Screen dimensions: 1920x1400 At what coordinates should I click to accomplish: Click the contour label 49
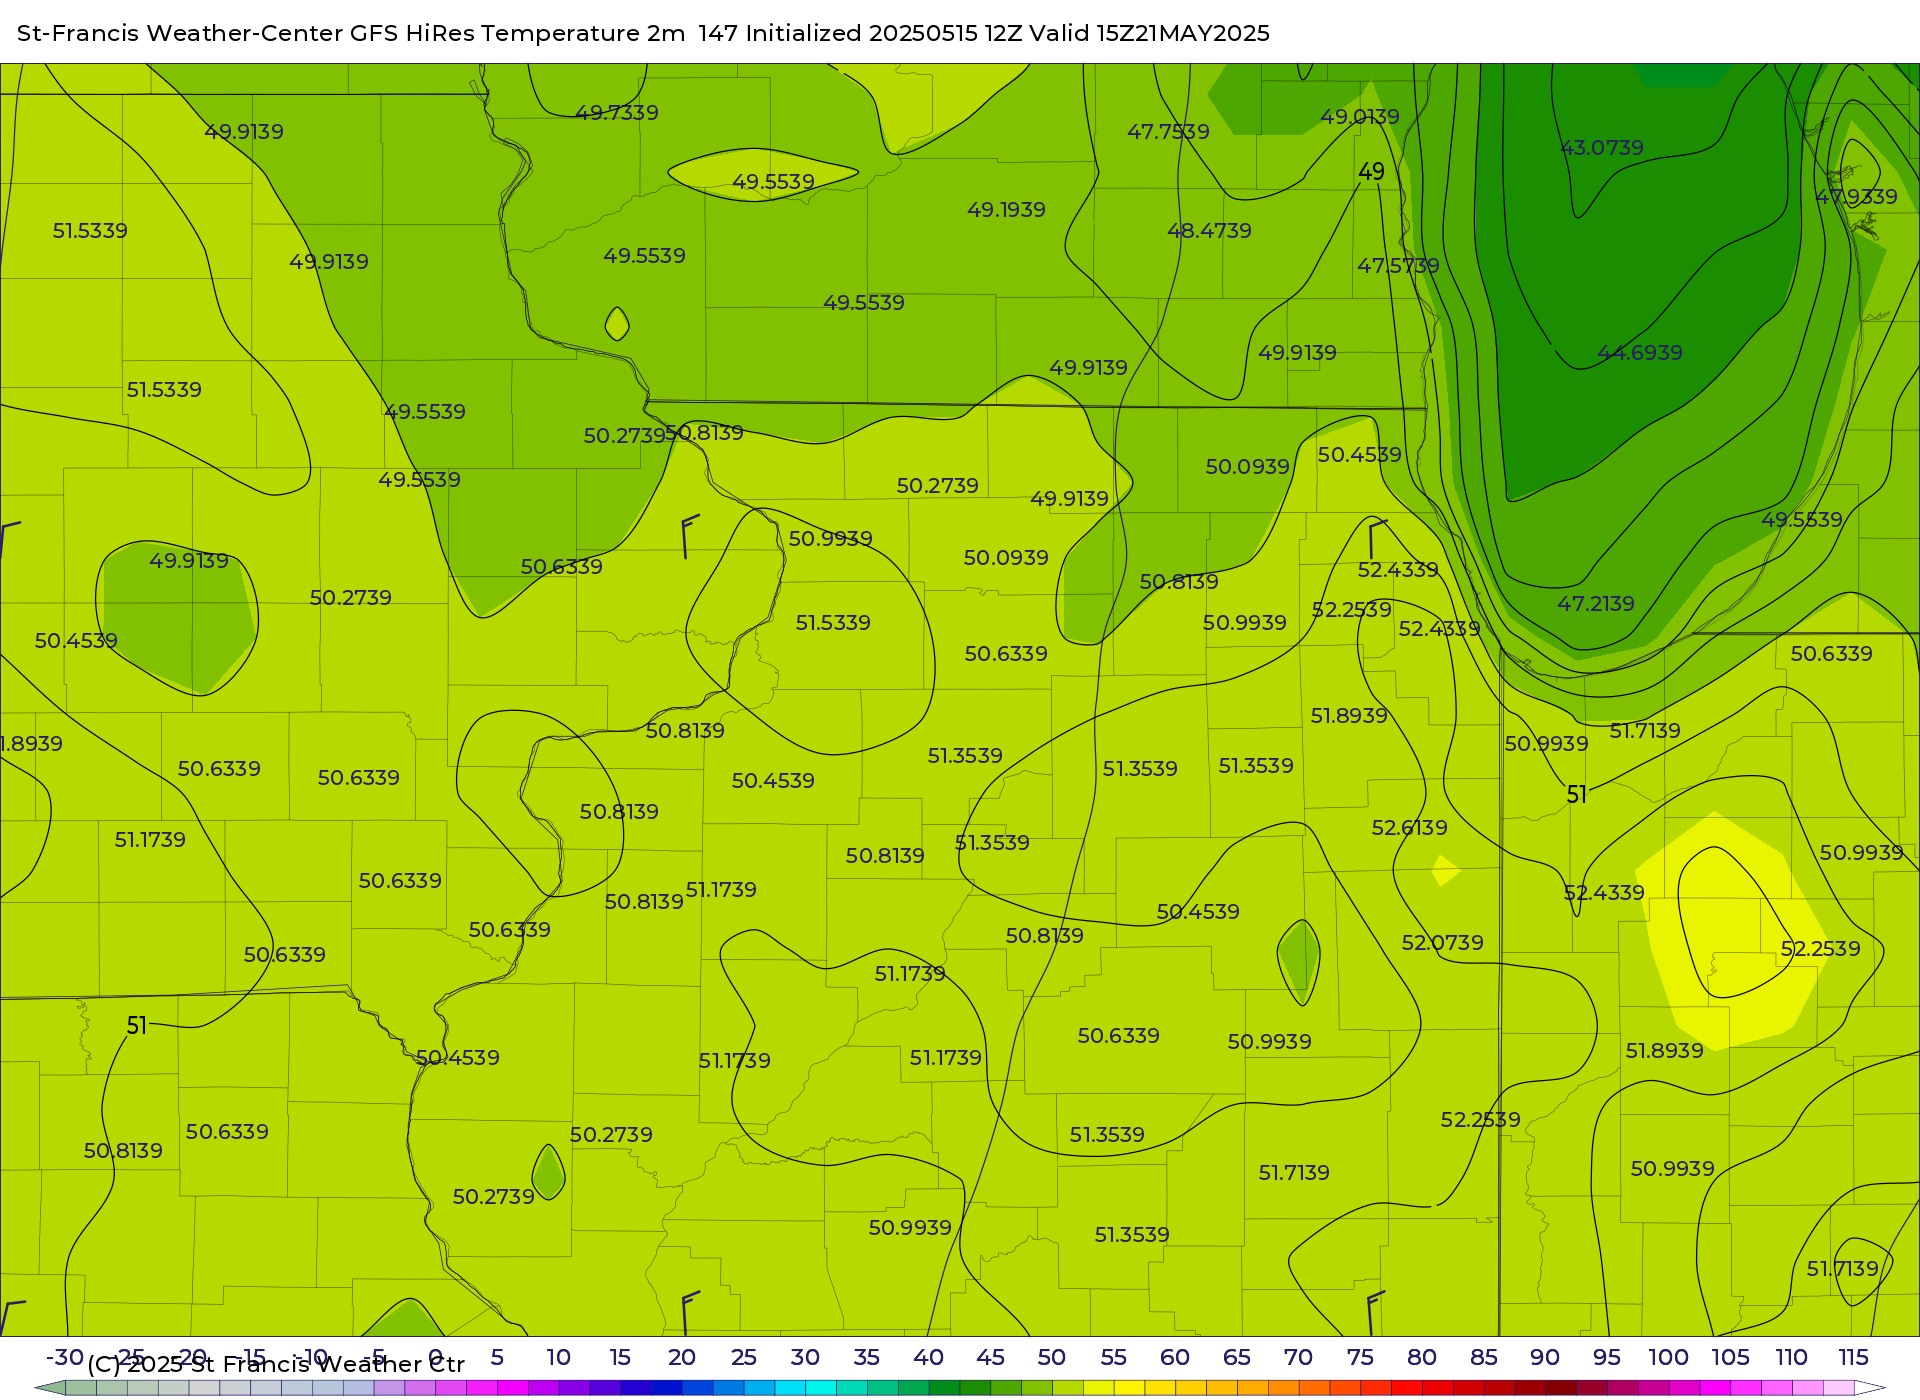point(1371,172)
